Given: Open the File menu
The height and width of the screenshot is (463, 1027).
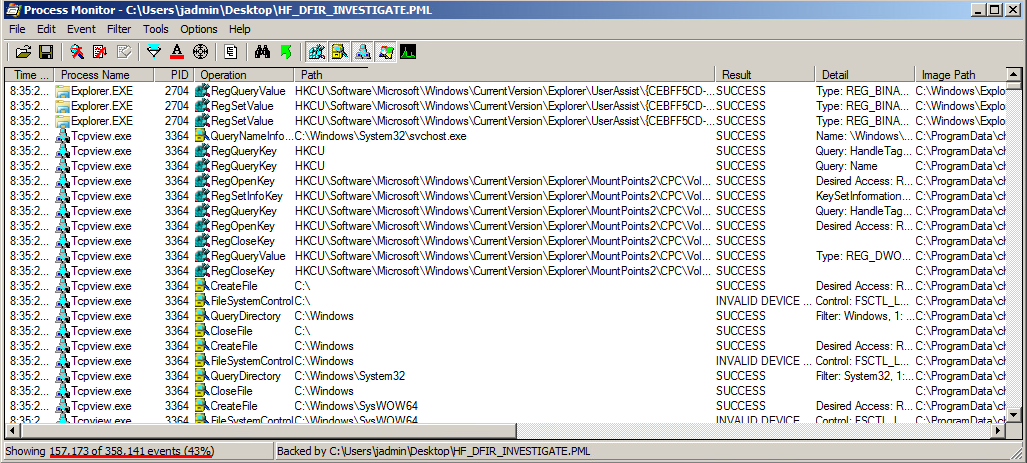Looking at the screenshot, I should click(18, 29).
